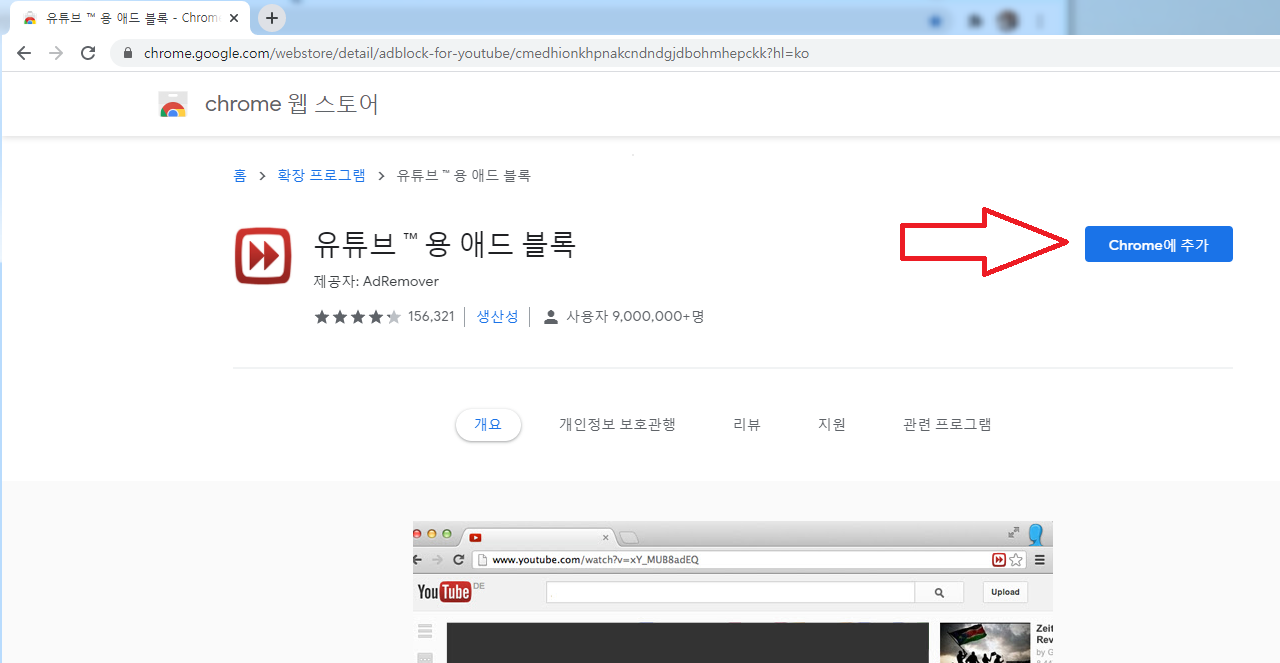Image resolution: width=1280 pixels, height=663 pixels.
Task: Click the star bookmark icon in preview screenshot
Action: tap(1016, 560)
